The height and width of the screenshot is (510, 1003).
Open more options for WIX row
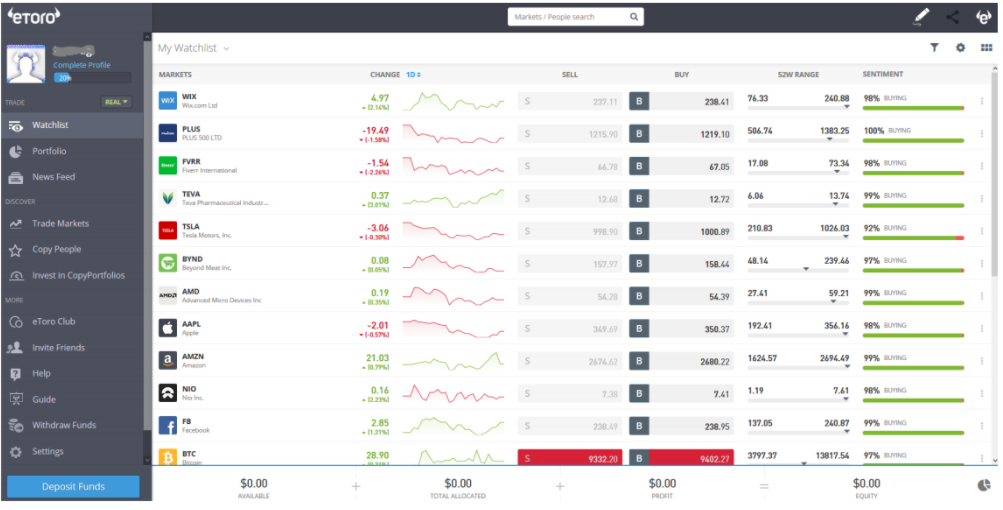click(982, 101)
